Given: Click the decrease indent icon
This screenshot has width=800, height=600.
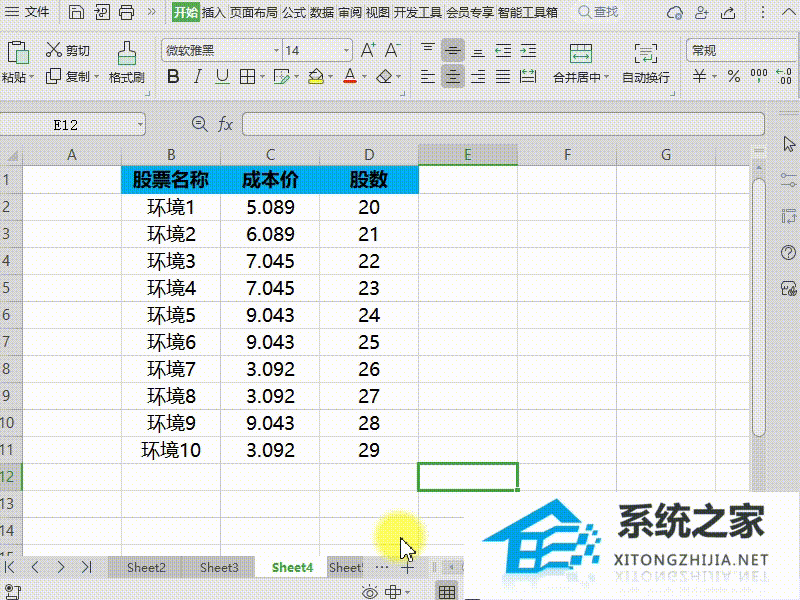Looking at the screenshot, I should 503,50.
